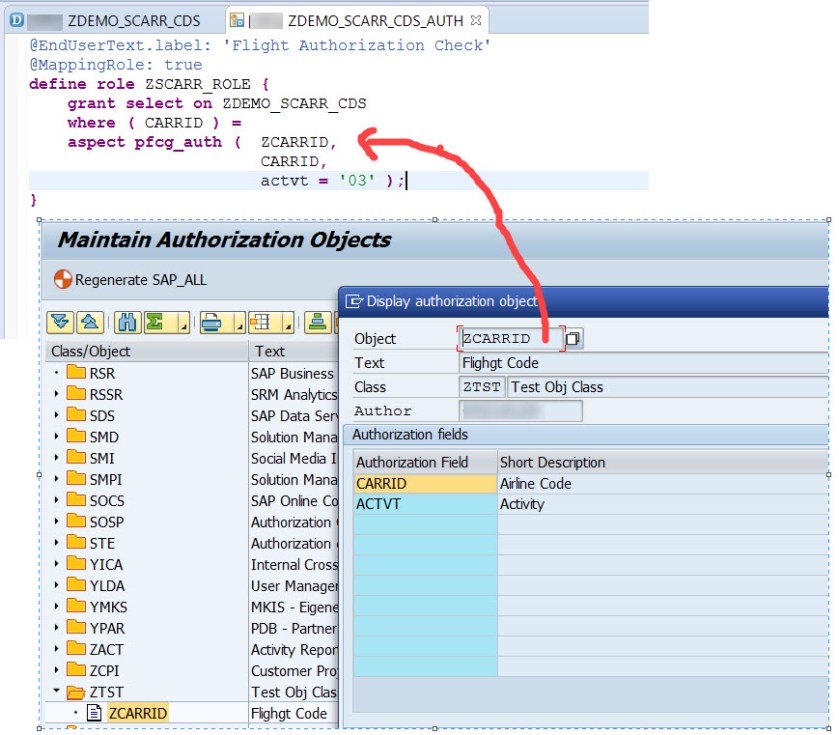Click the value help icon beside ZCARRID
839x735 pixels.
pos(573,339)
